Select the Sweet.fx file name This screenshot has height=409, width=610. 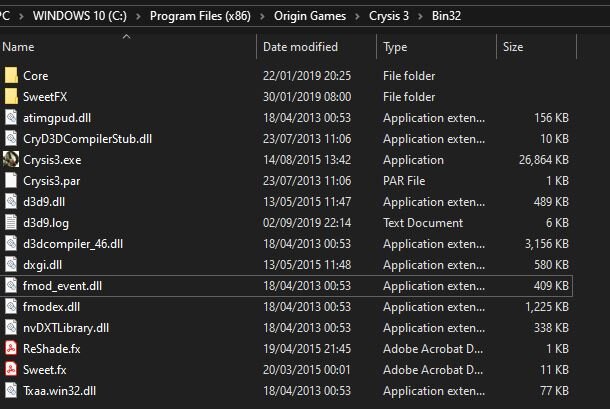(x=45, y=370)
